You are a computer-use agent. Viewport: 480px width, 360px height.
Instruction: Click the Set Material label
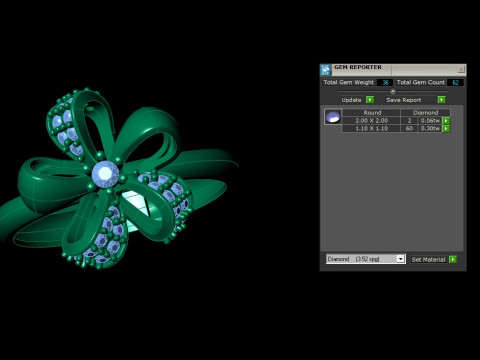click(428, 259)
